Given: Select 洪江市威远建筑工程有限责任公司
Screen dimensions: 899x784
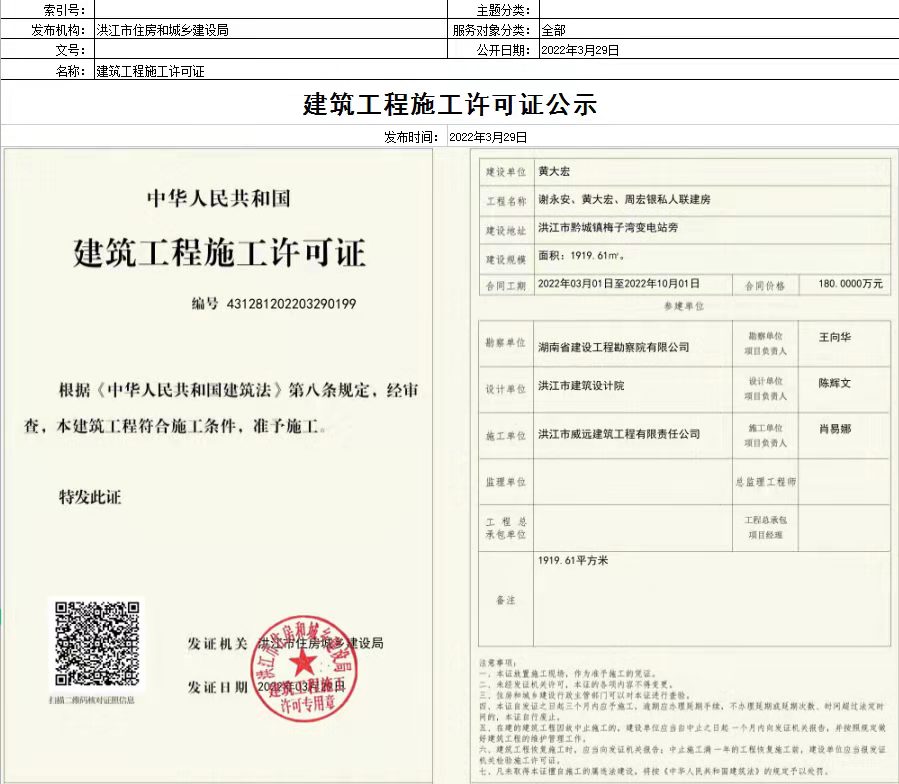Looking at the screenshot, I should coord(619,434).
